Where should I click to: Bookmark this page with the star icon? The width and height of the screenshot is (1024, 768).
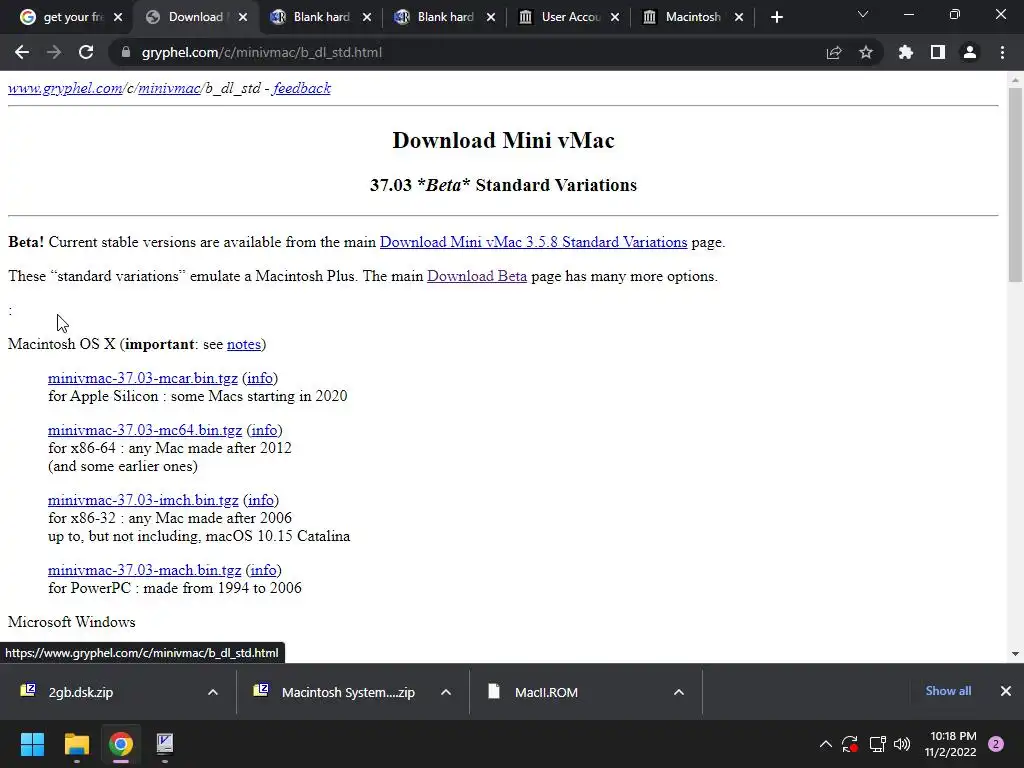(866, 52)
